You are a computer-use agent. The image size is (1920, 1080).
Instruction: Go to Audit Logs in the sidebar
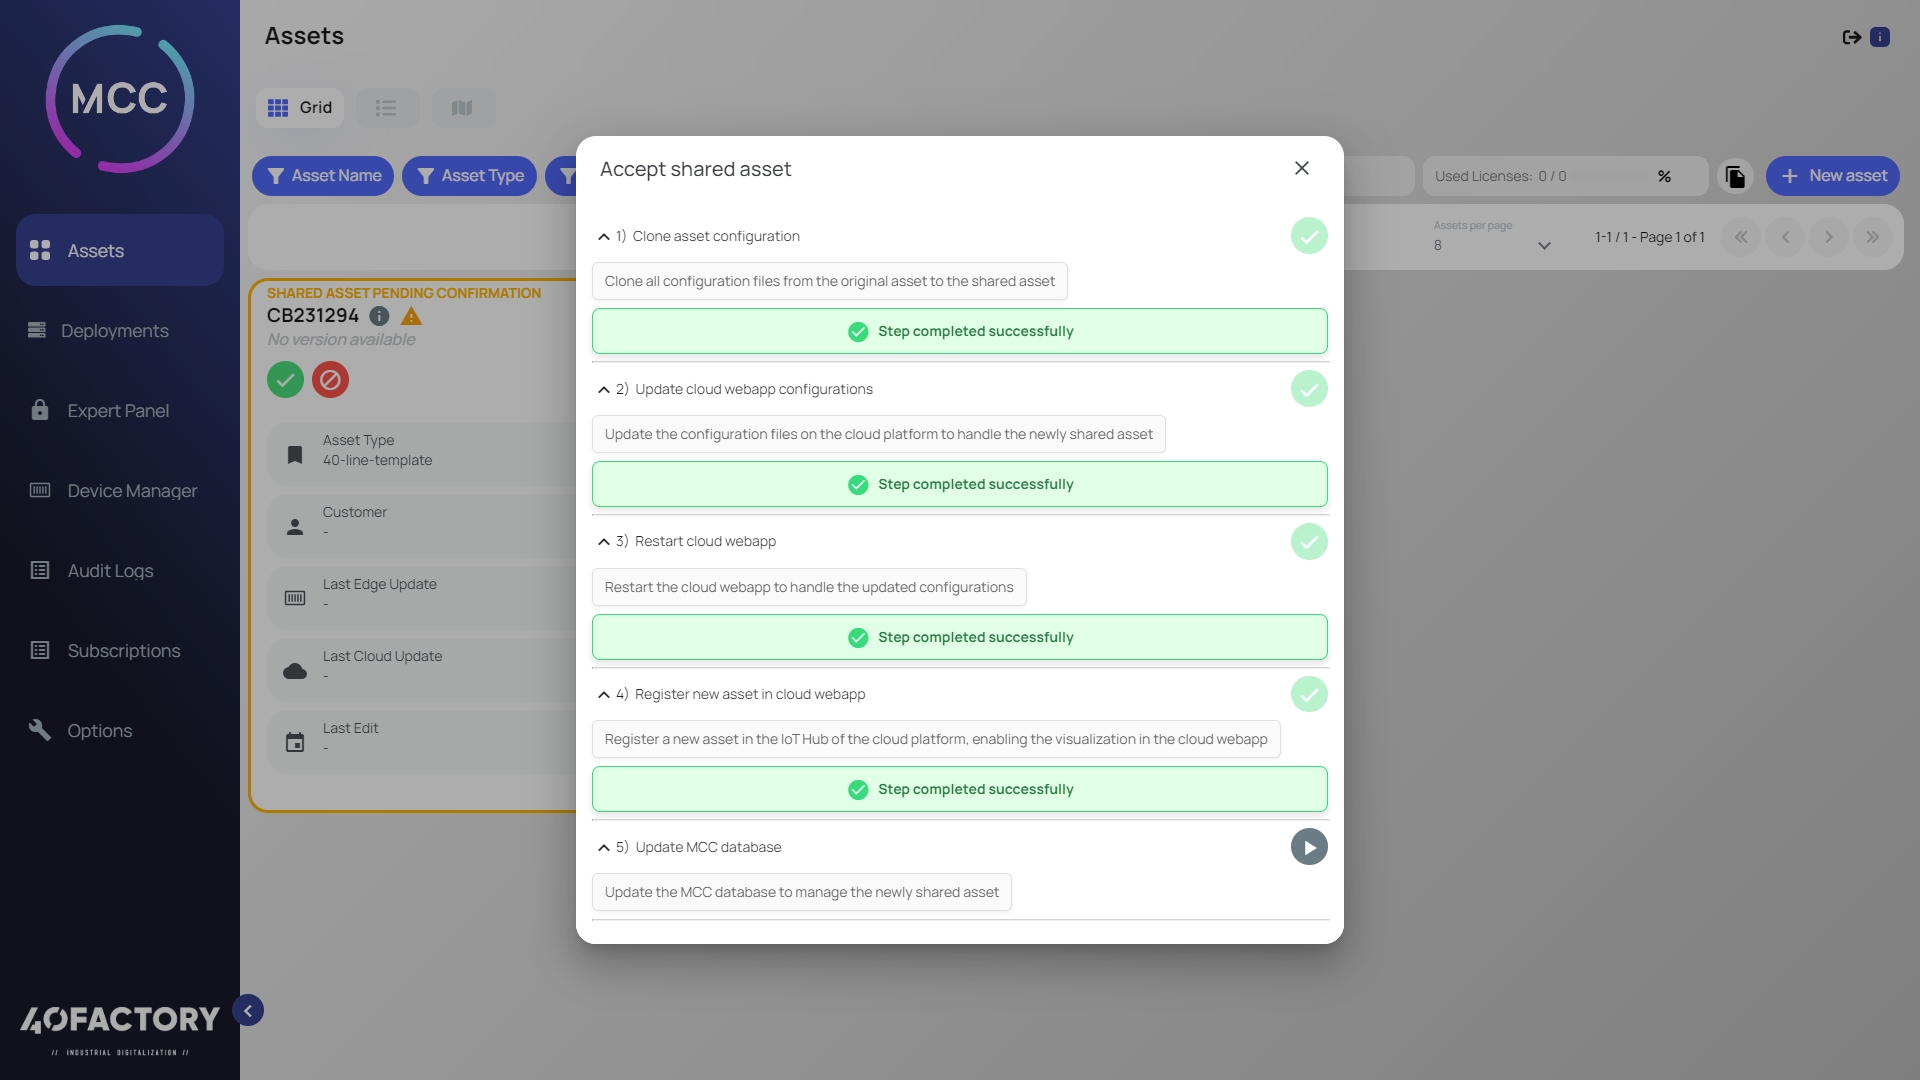(110, 571)
